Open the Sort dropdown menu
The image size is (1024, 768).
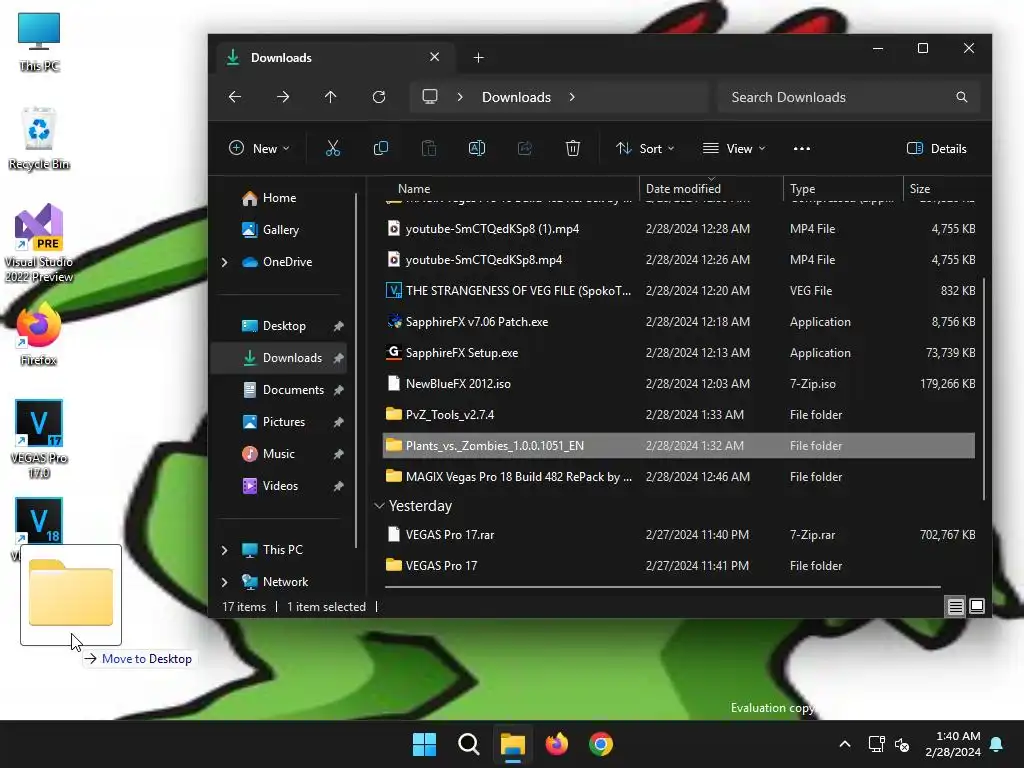tap(645, 148)
